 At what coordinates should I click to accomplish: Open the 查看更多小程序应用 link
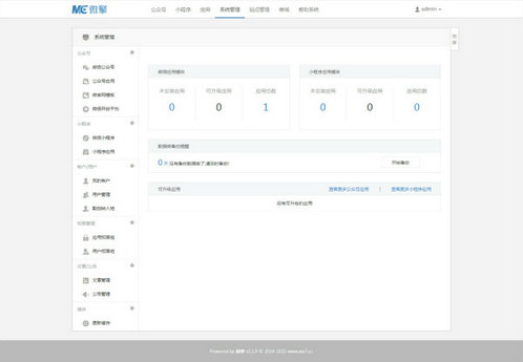pos(411,189)
